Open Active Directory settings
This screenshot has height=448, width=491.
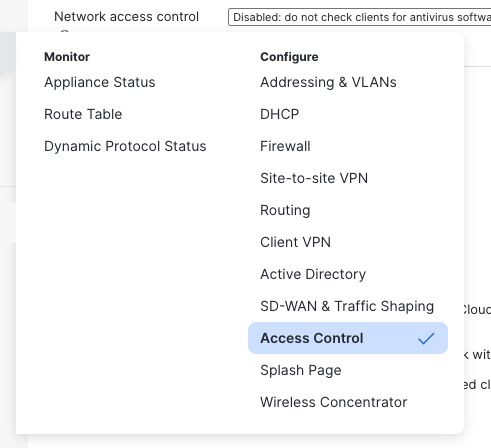pos(313,274)
